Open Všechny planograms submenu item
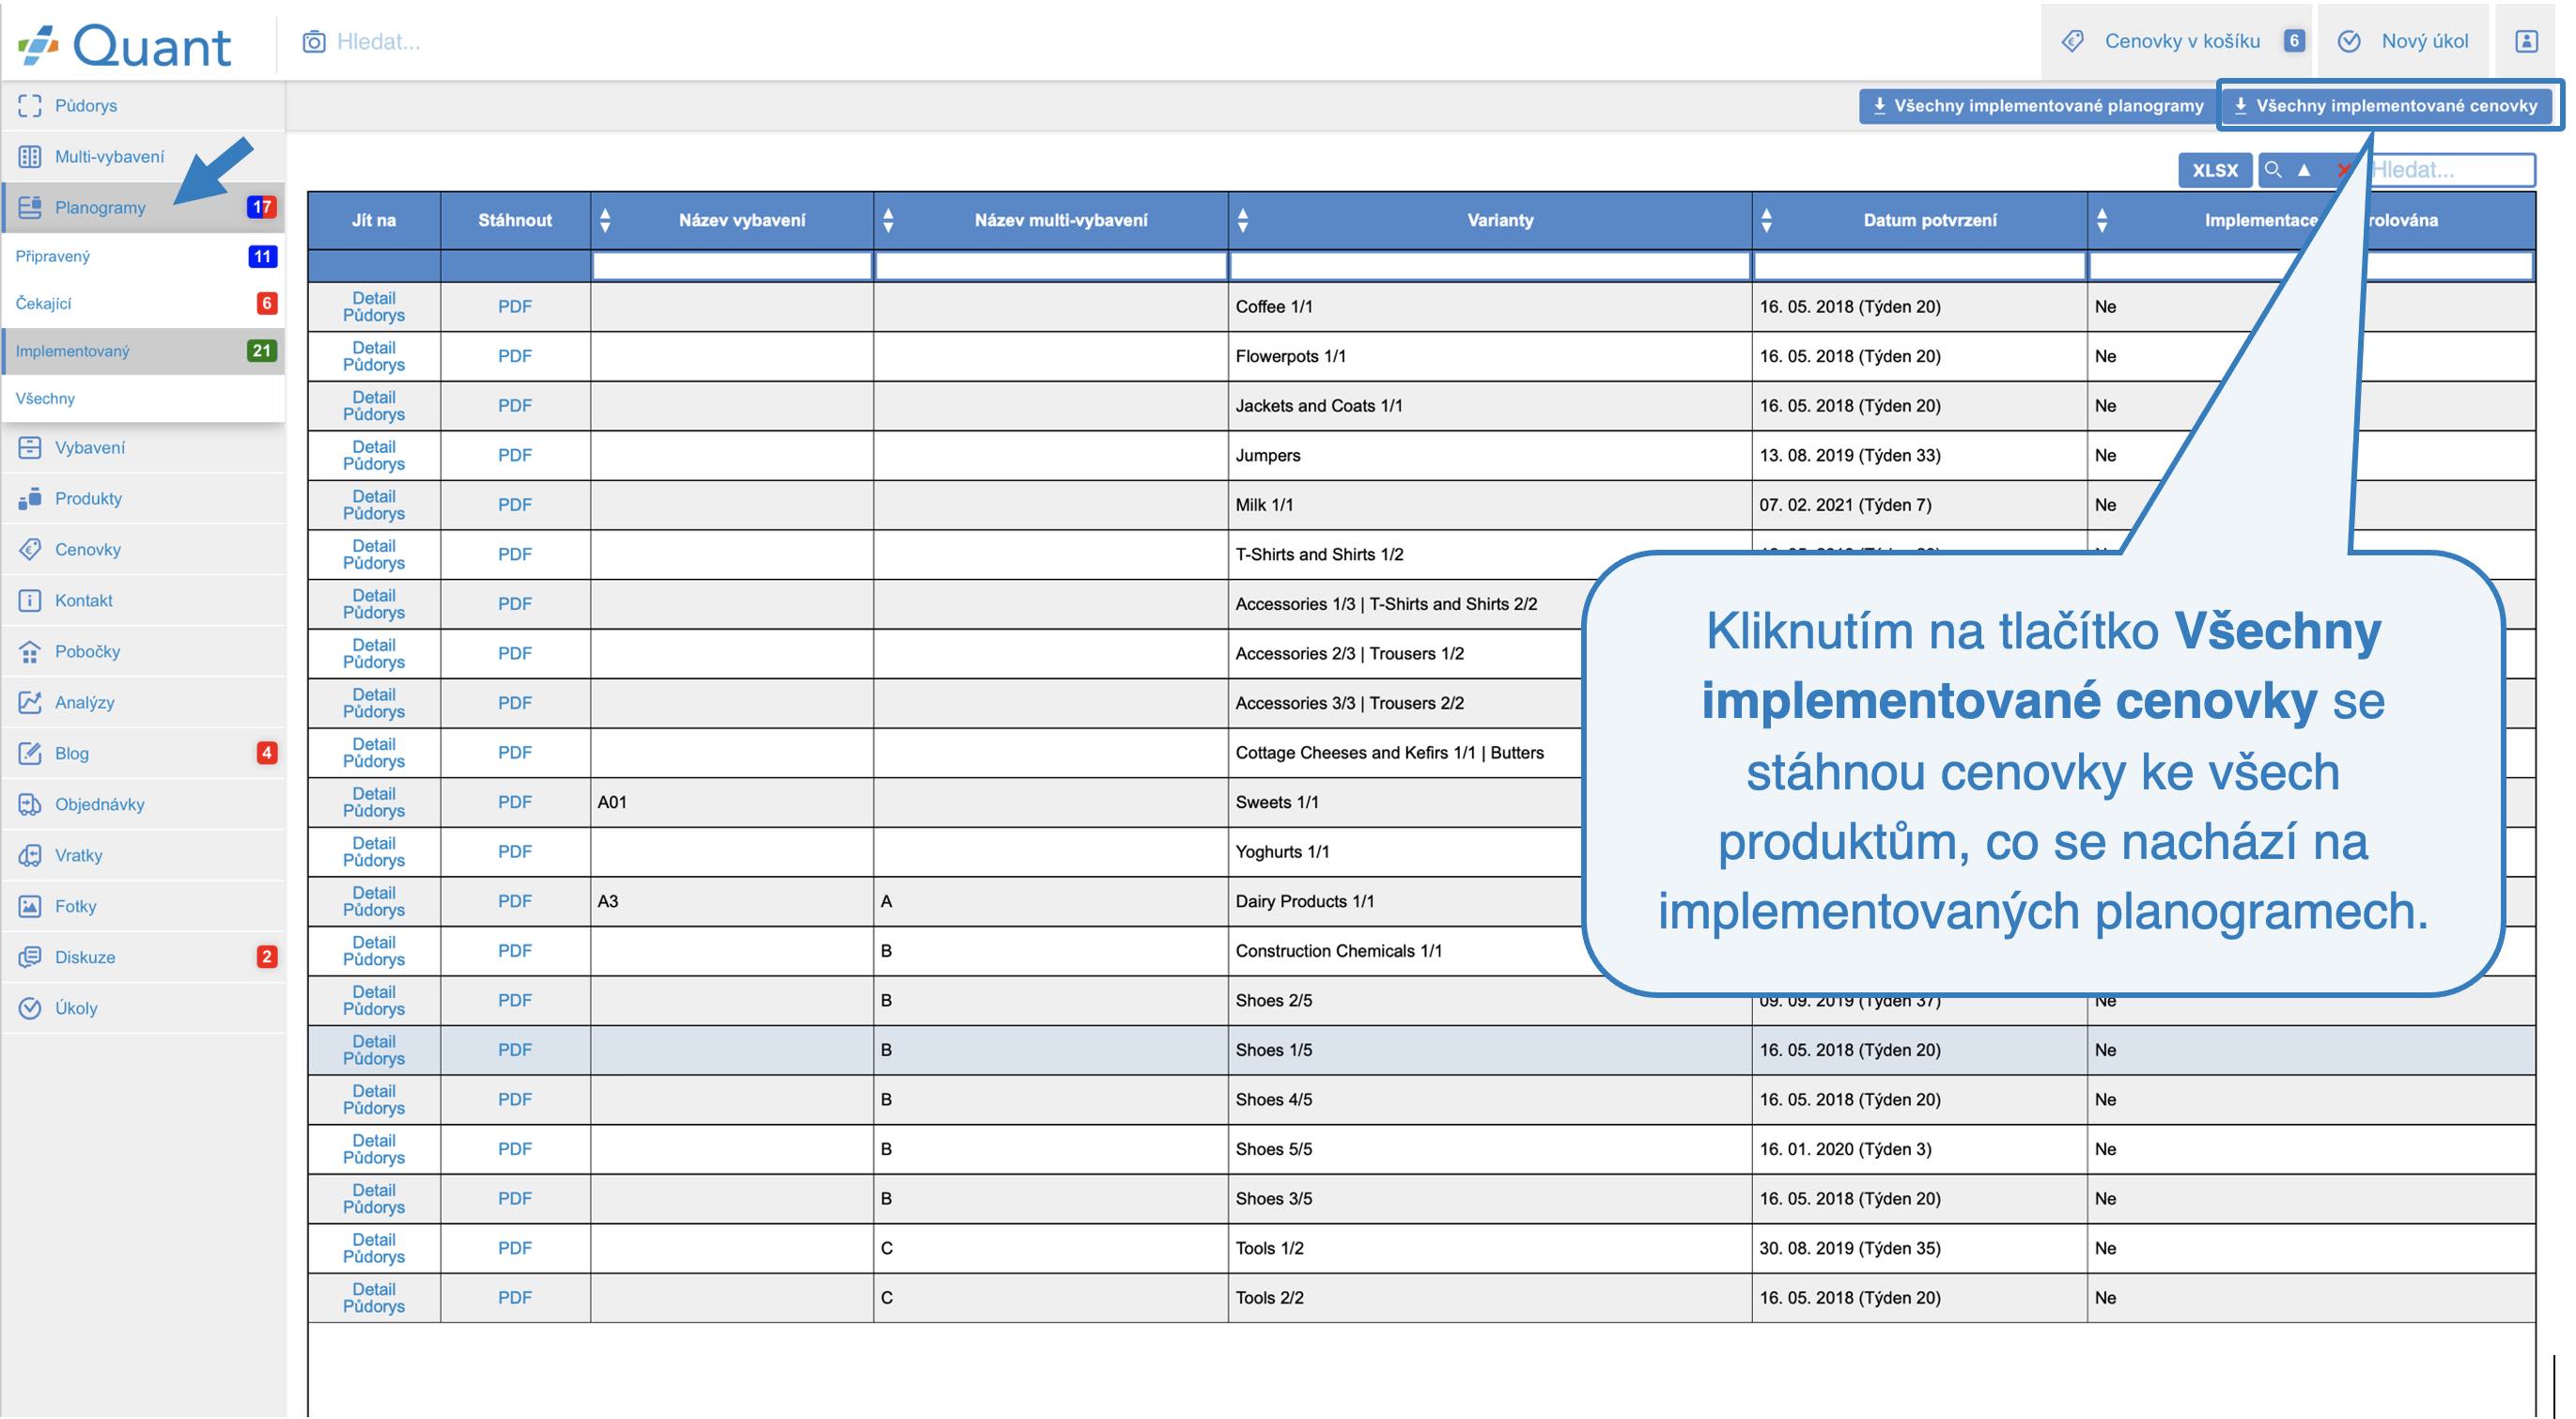 (143, 398)
